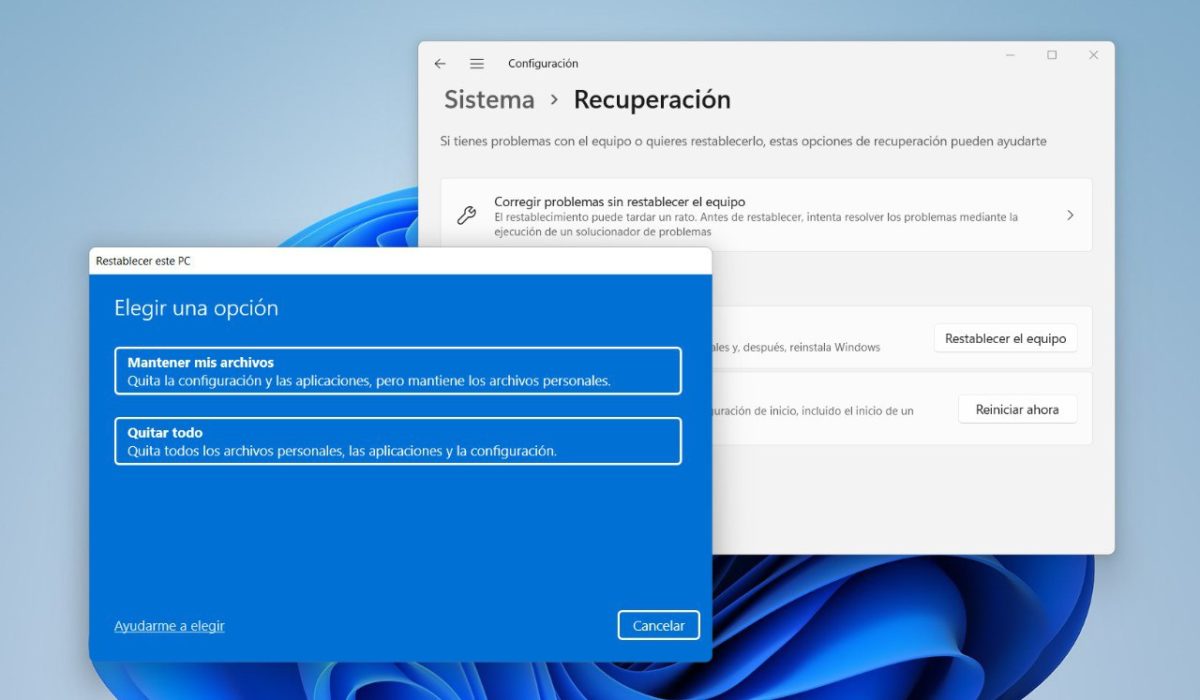Close the Configuración window
The width and height of the screenshot is (1200, 700).
click(1093, 55)
